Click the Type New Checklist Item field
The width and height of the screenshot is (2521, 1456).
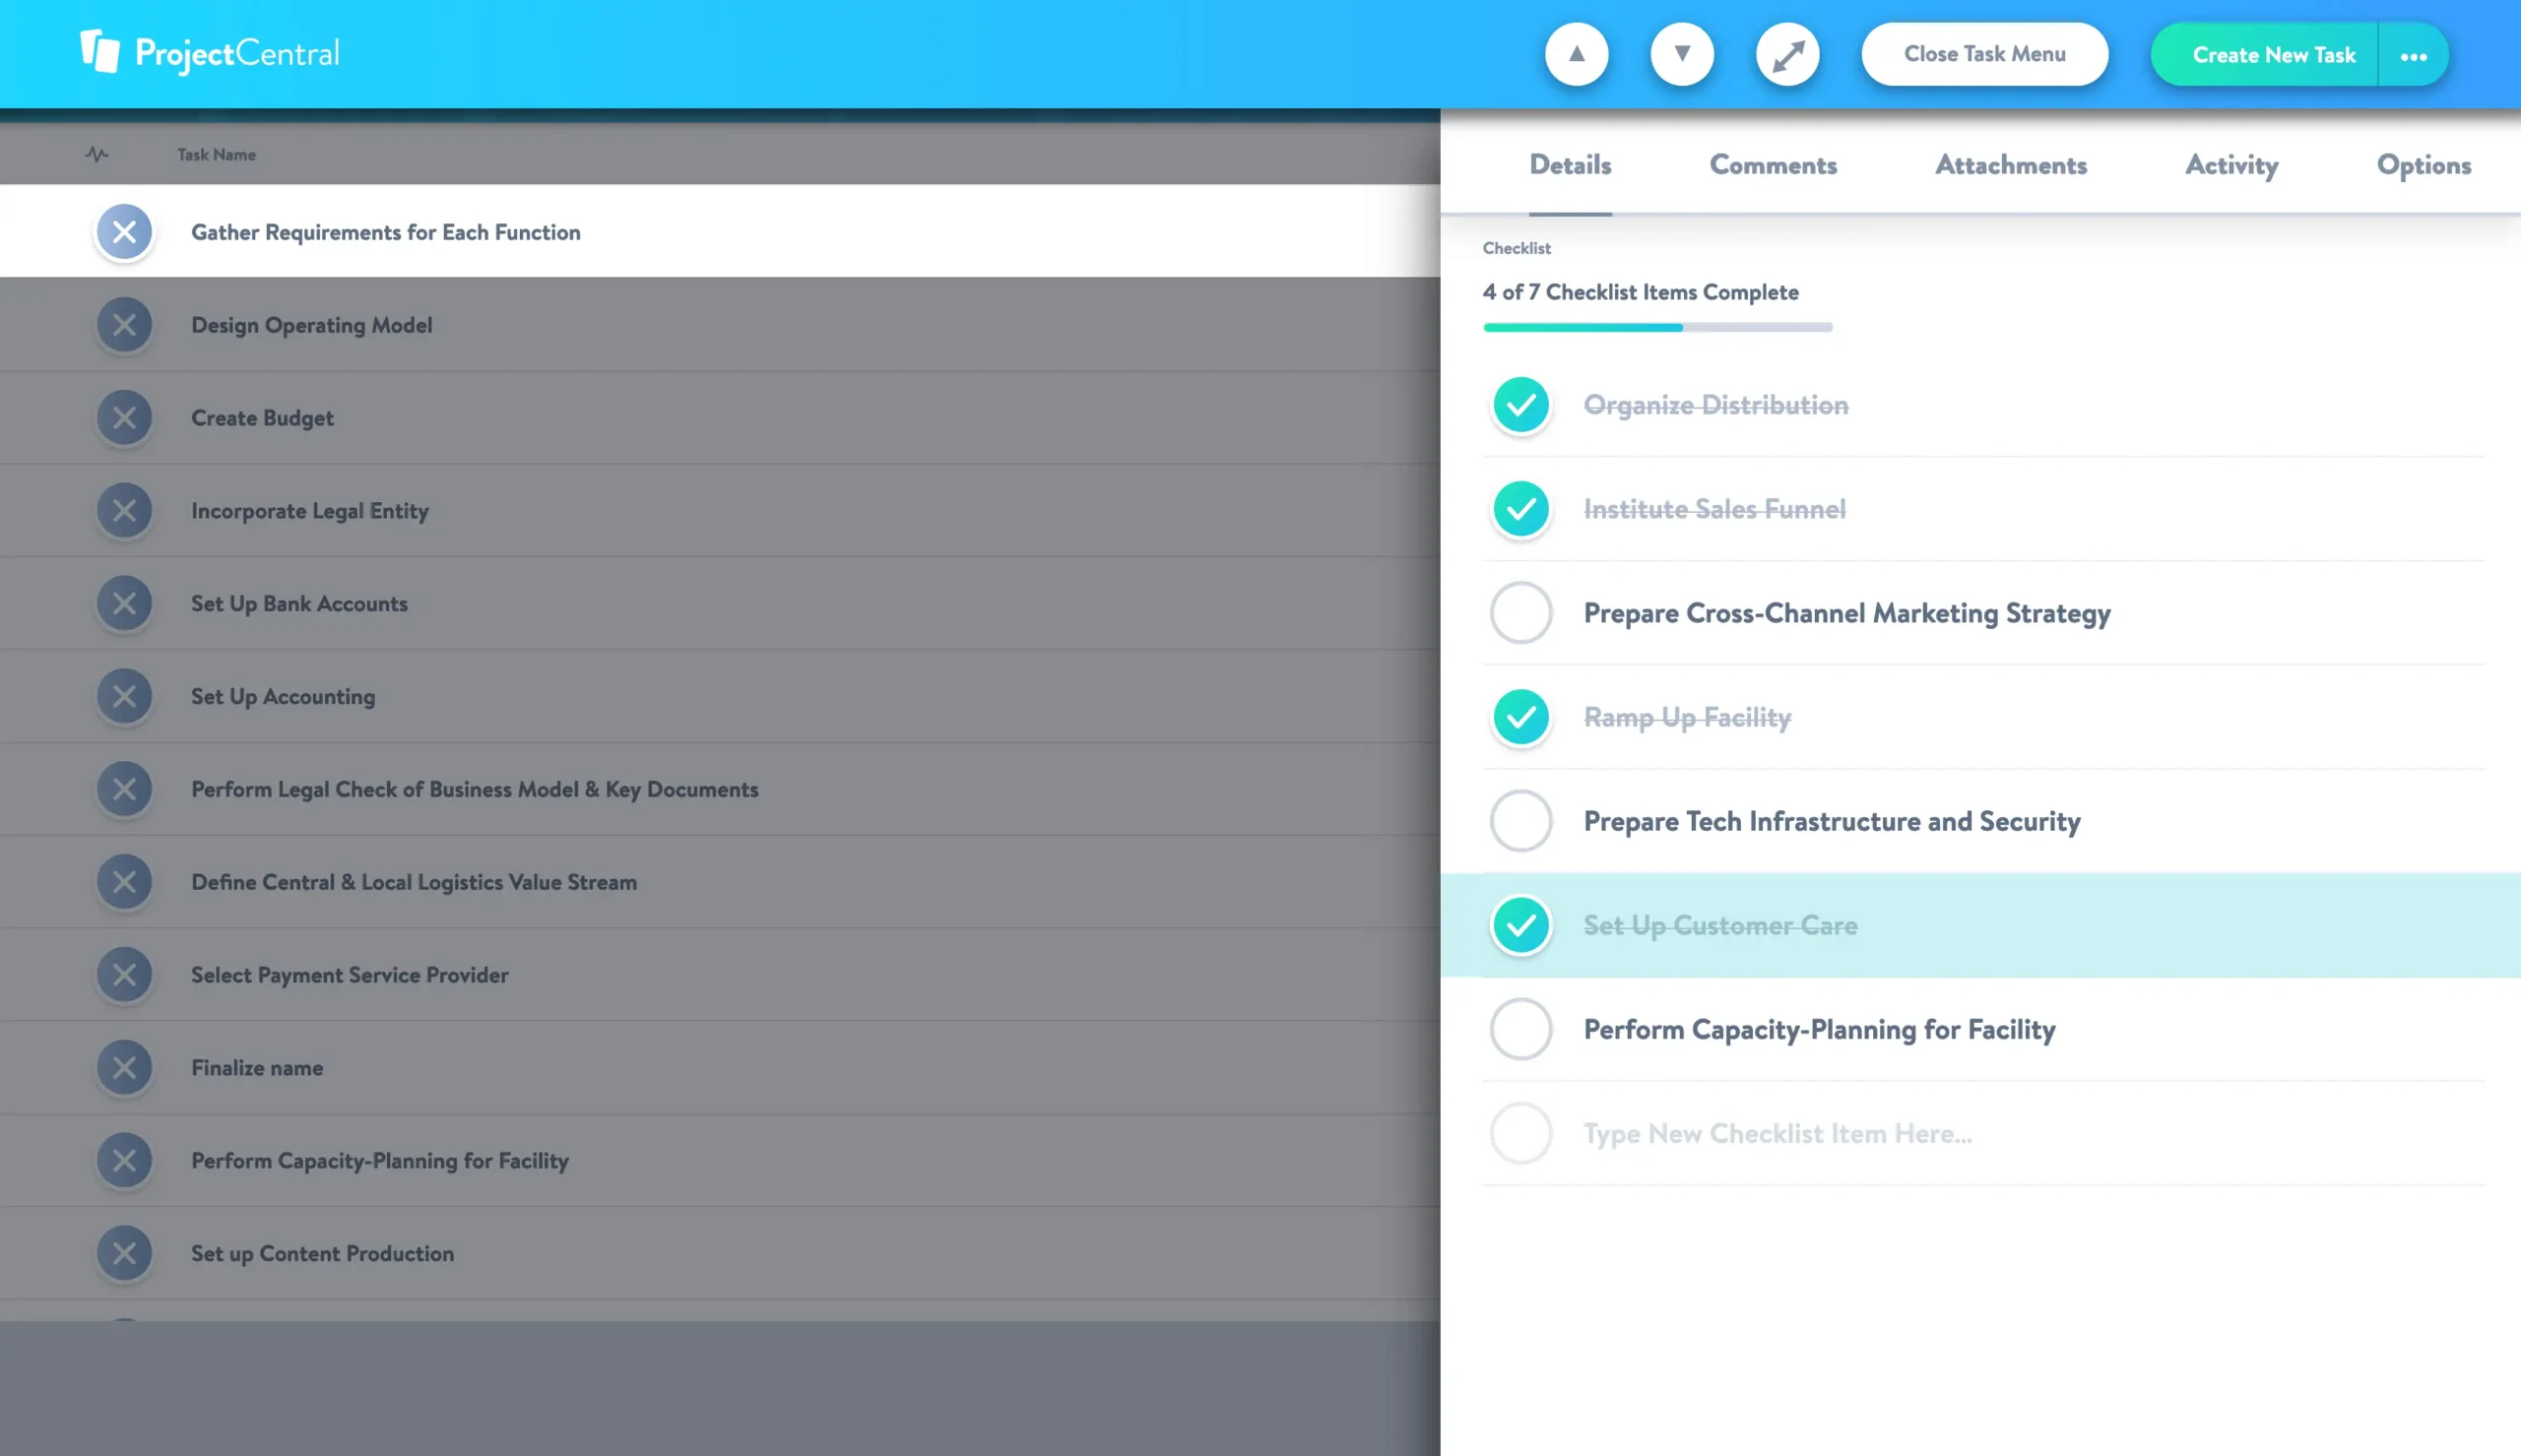click(x=1777, y=1133)
